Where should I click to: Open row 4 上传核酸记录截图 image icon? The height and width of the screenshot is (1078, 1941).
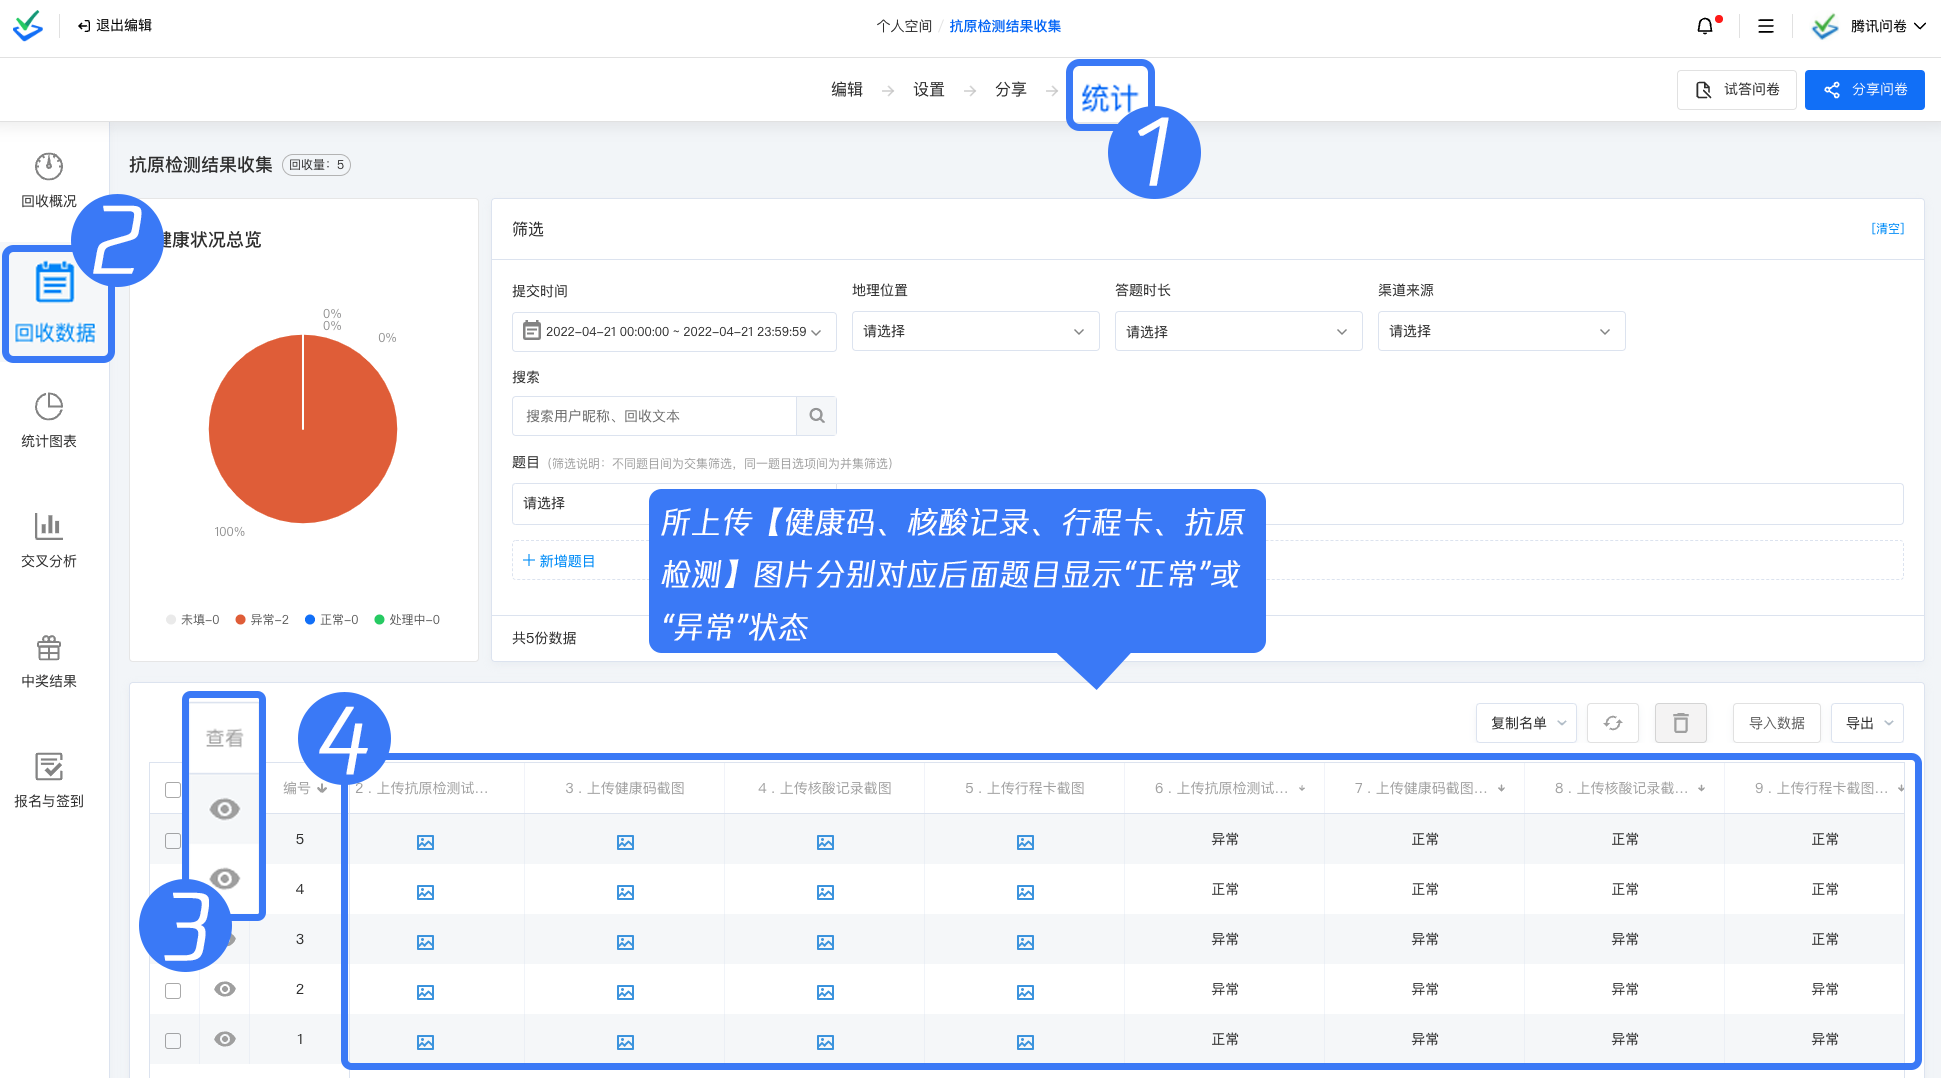pos(825,892)
